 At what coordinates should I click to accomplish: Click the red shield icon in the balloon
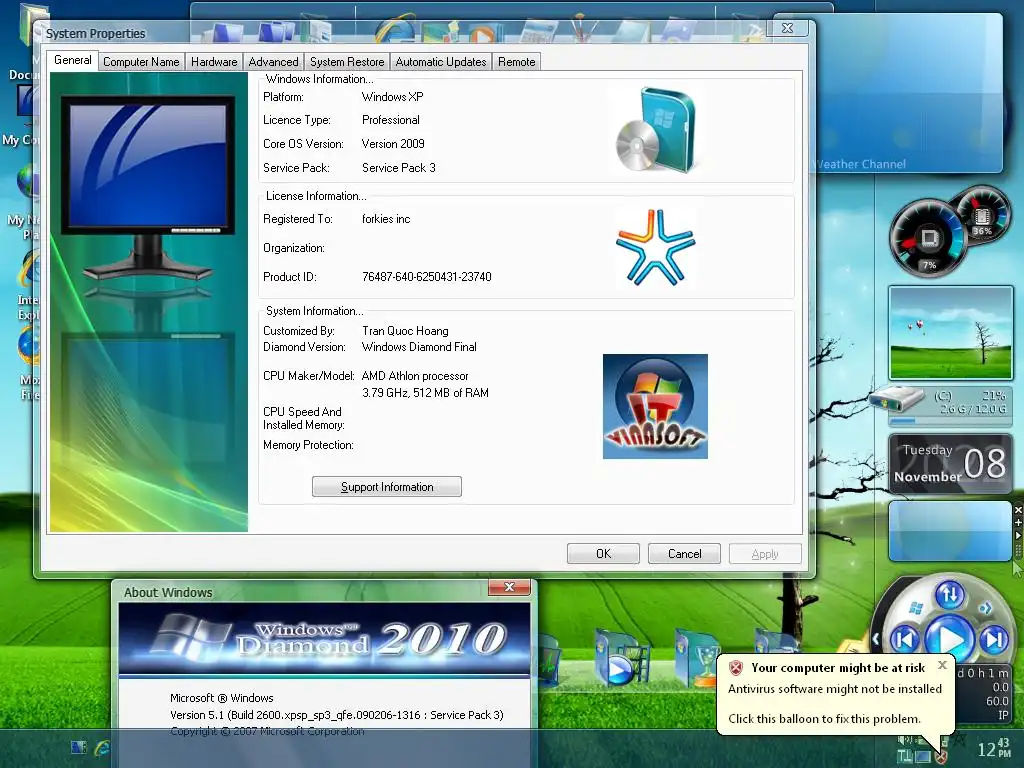click(736, 667)
